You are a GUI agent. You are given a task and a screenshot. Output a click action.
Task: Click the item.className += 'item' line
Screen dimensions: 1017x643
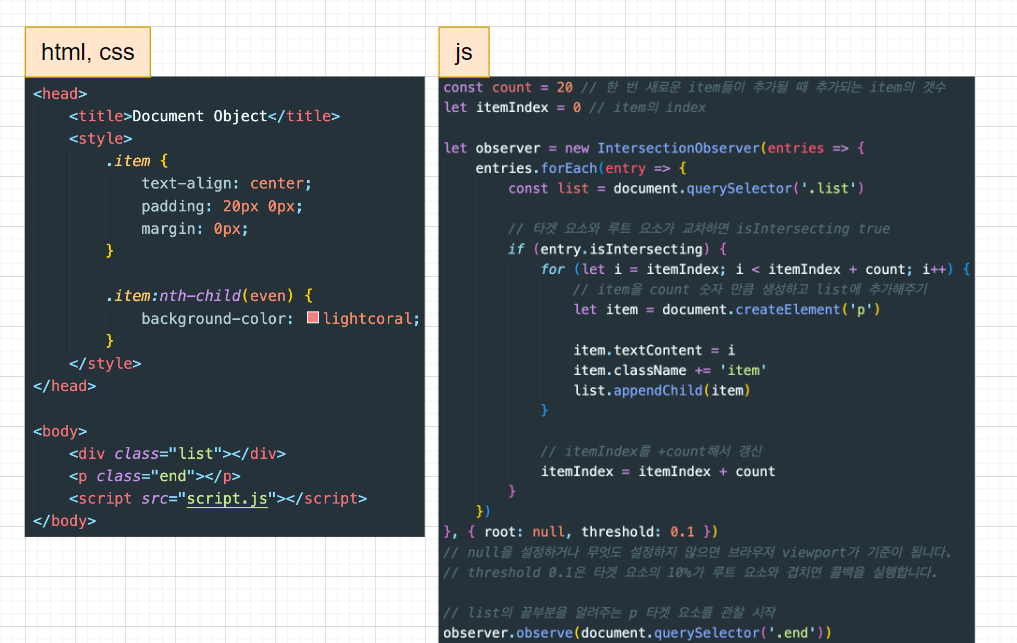point(670,370)
